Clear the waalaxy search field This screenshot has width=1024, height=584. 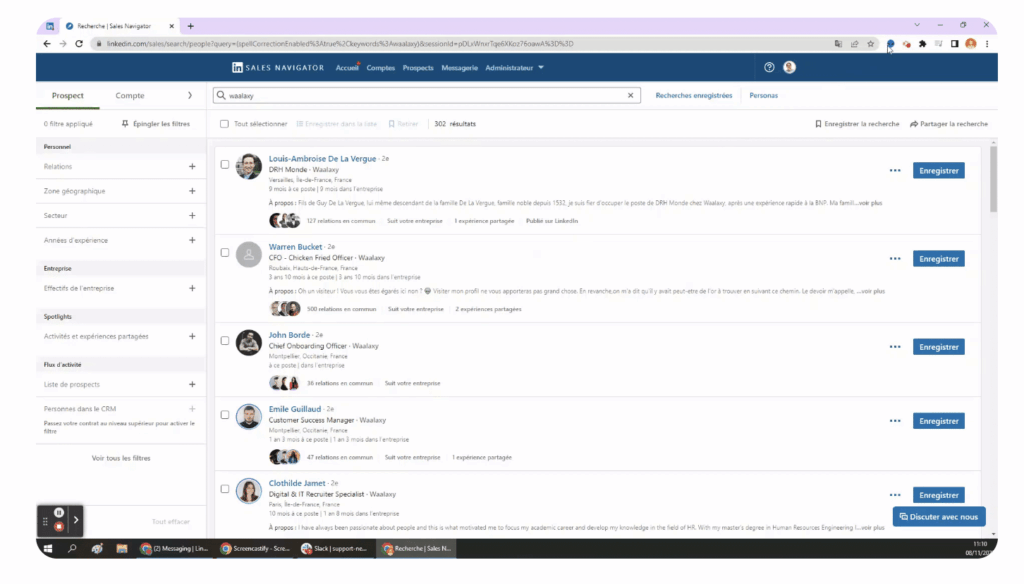[631, 96]
